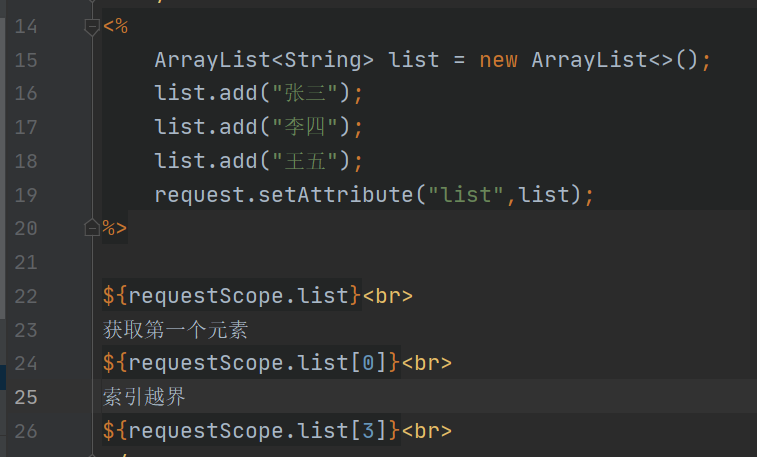Click the text 获取第一个元素
Screen dimensions: 757x457
tap(175, 330)
